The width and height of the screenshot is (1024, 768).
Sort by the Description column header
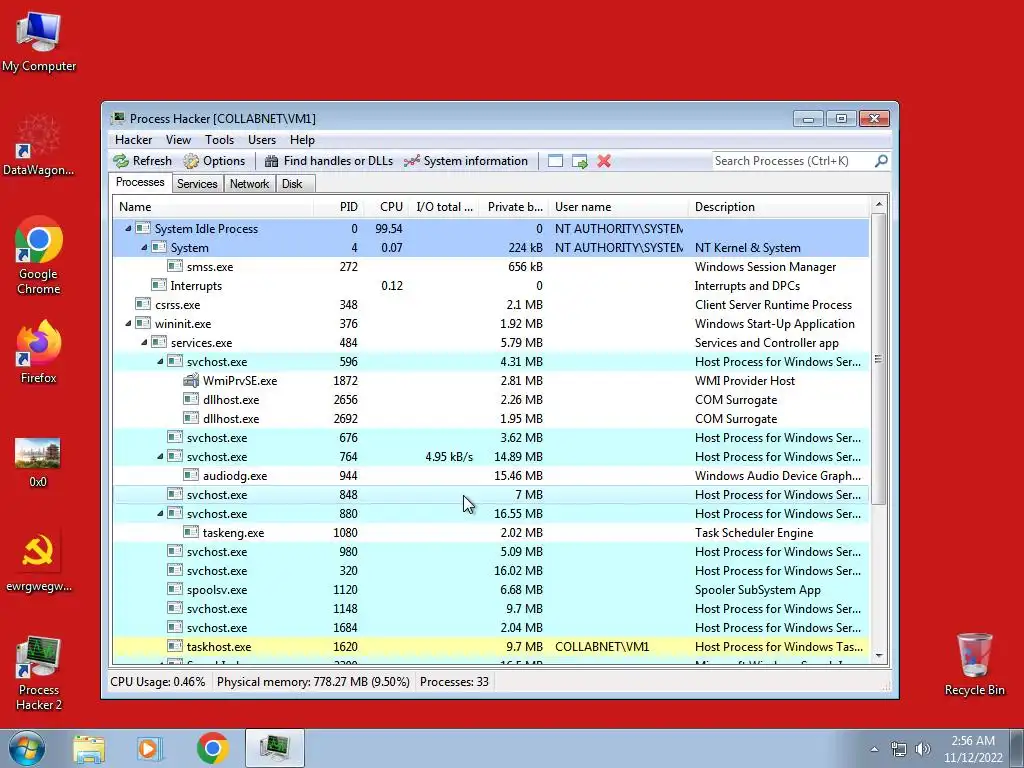pyautogui.click(x=779, y=207)
